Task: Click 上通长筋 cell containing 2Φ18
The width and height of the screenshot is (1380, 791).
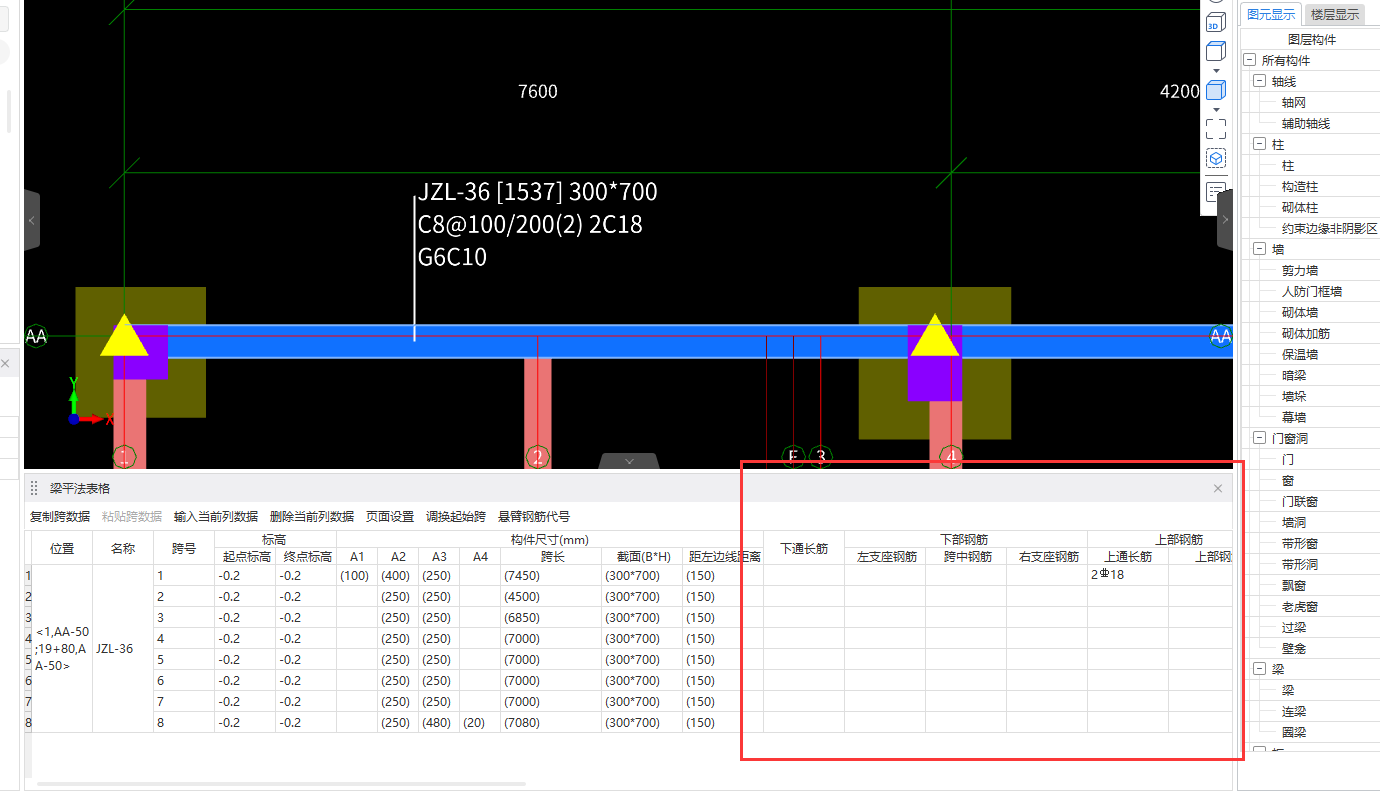Action: pos(1128,575)
